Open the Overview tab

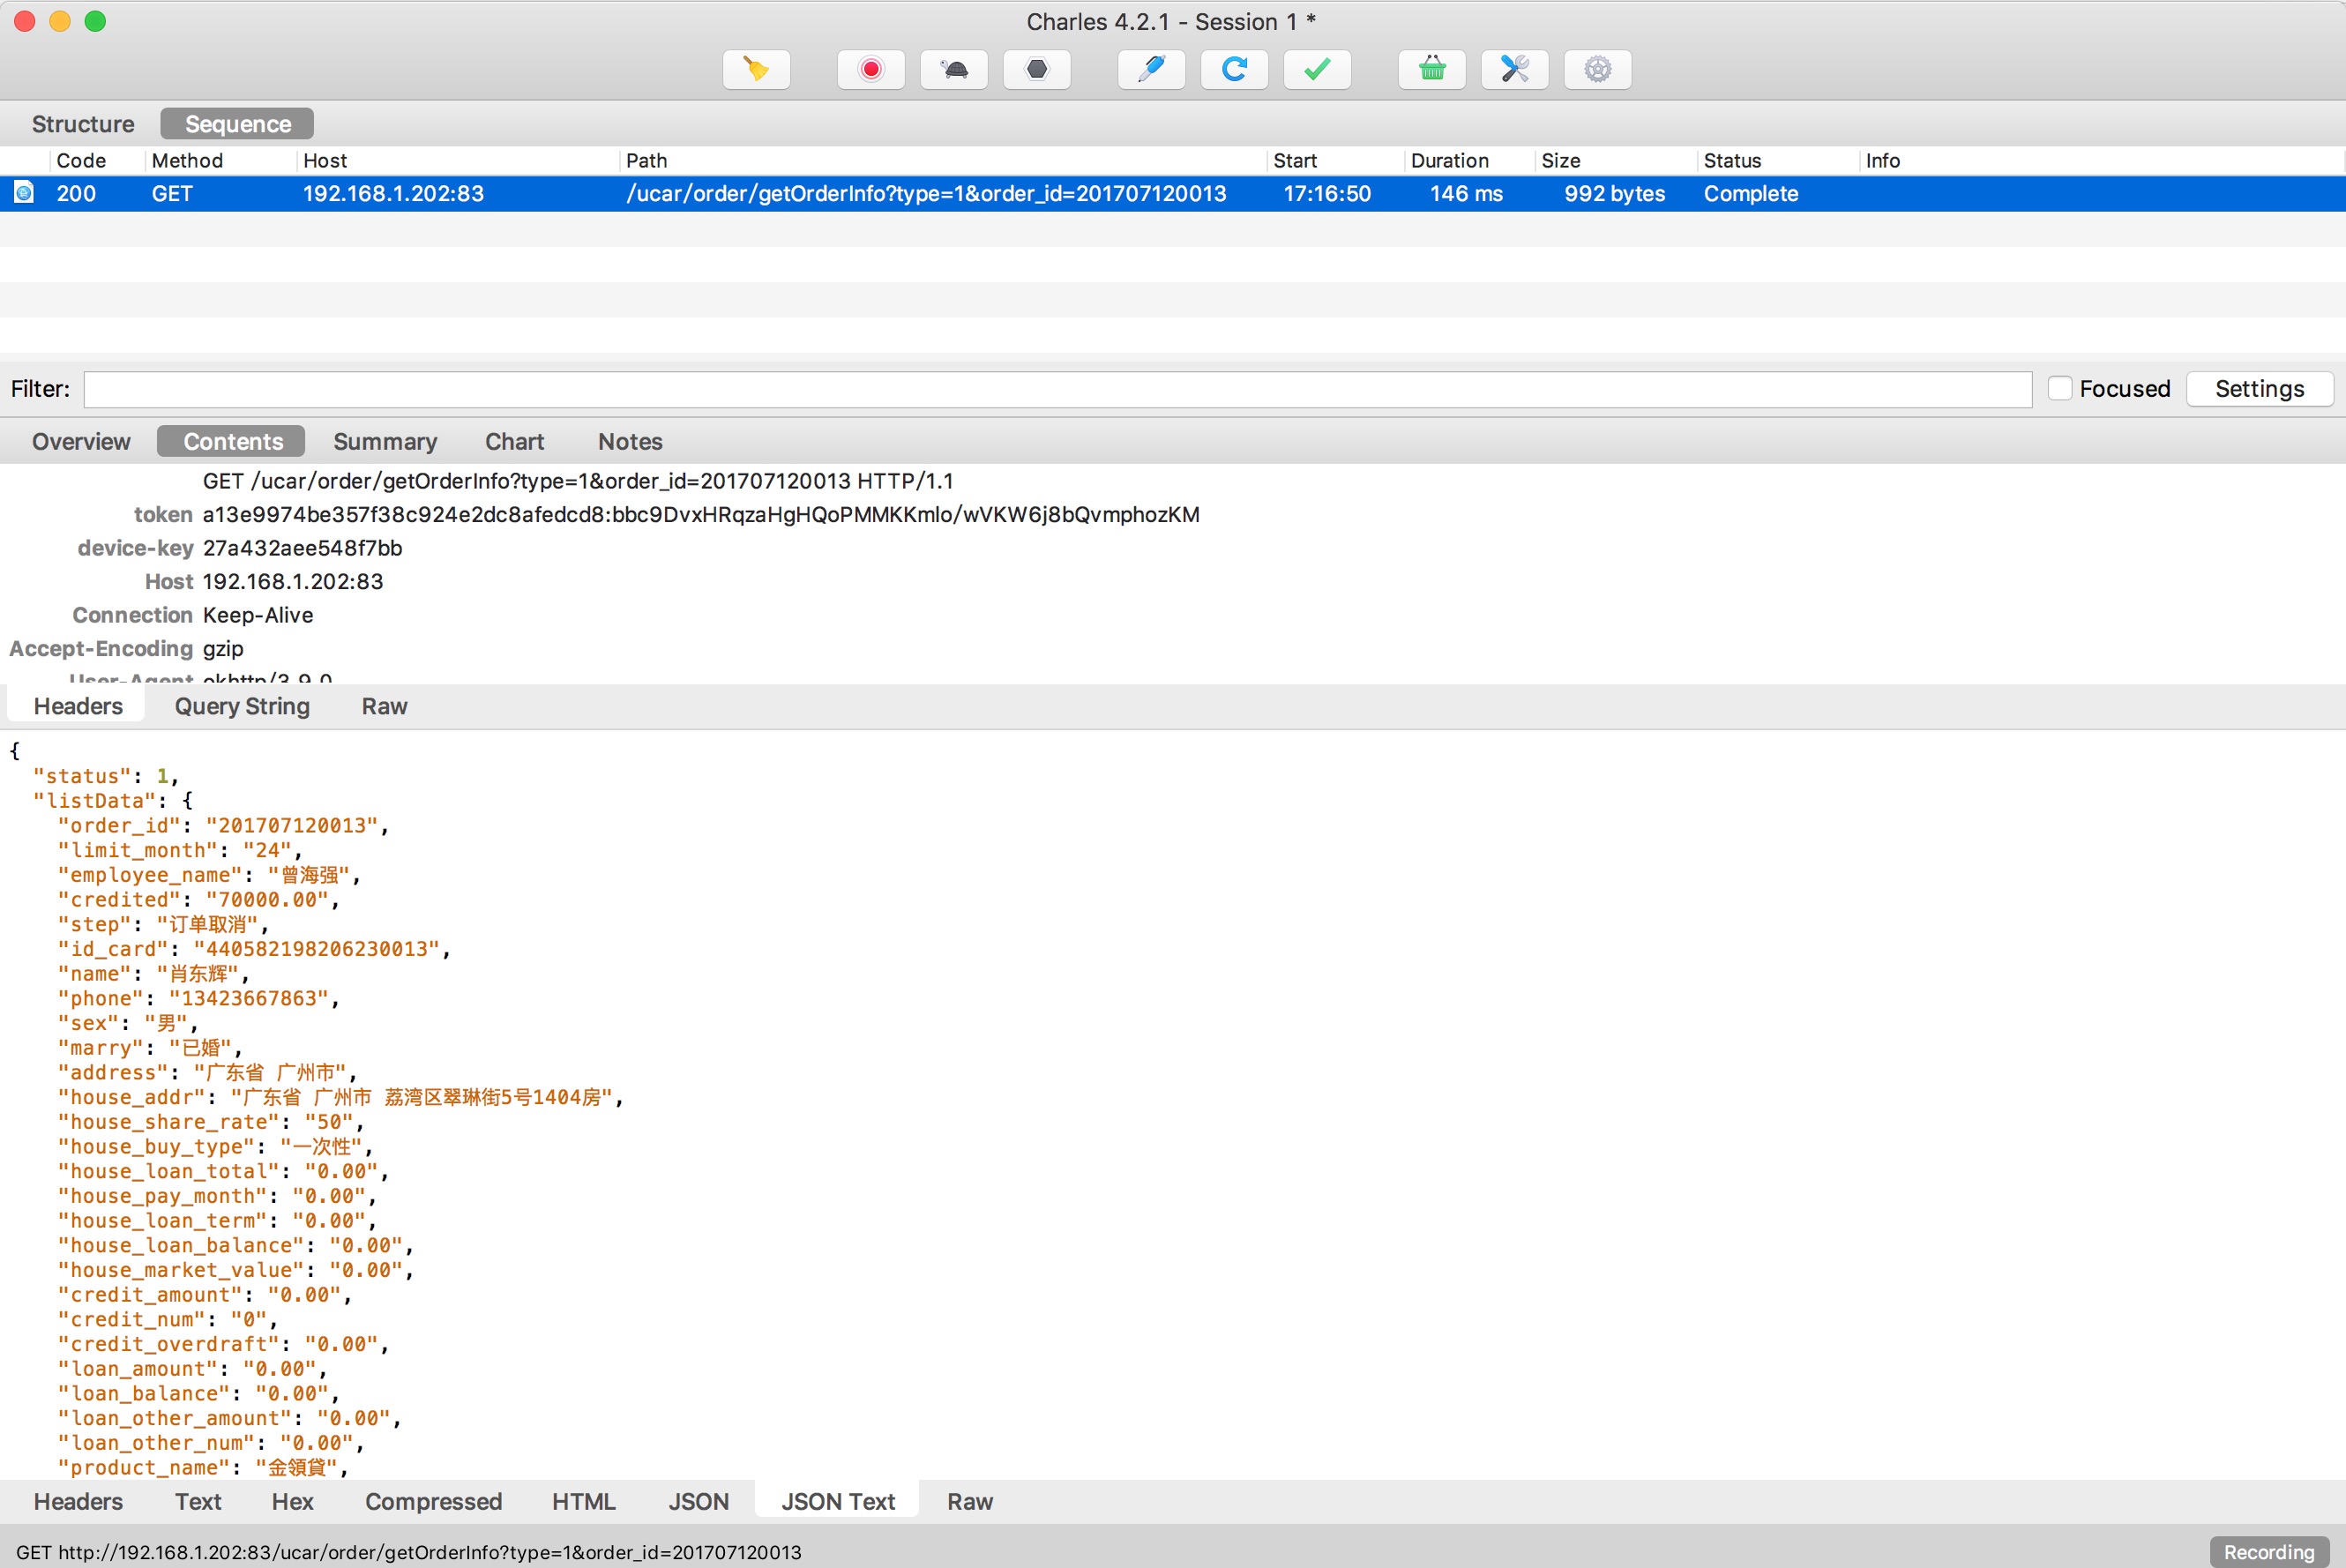[x=81, y=441]
